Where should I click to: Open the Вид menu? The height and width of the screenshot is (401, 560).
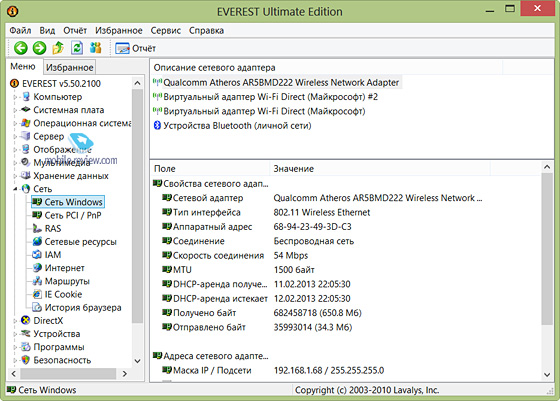47,31
